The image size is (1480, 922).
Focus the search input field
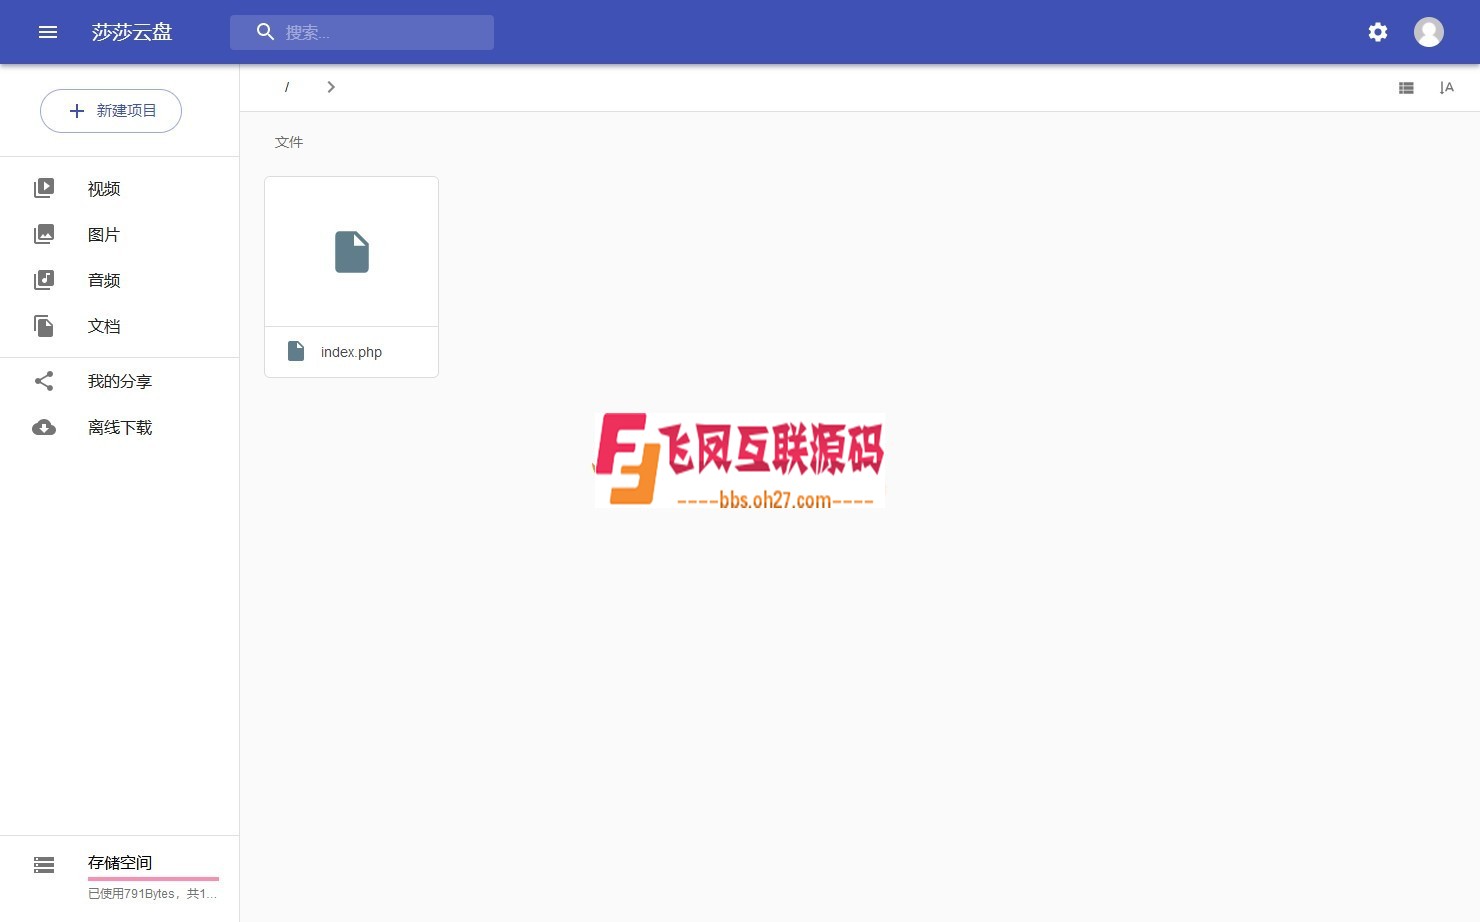[362, 32]
